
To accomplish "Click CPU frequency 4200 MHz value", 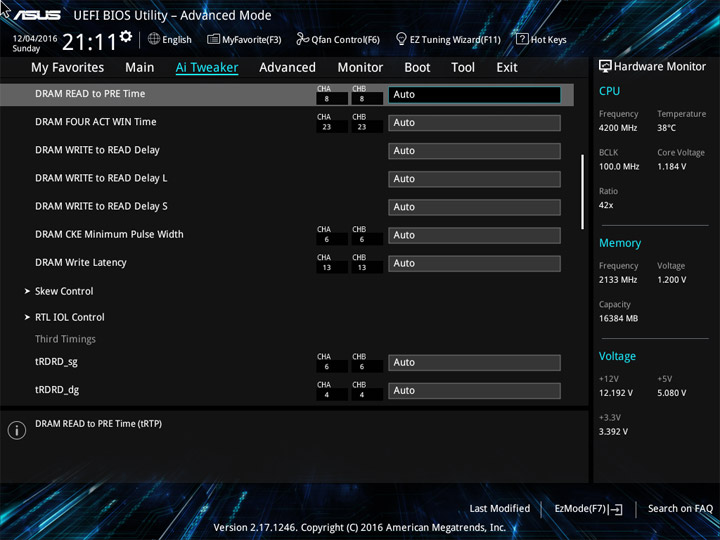I will click(618, 128).
